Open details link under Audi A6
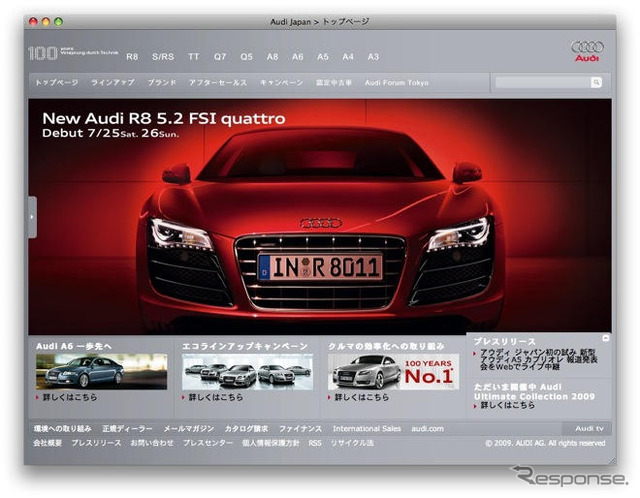 (x=70, y=397)
